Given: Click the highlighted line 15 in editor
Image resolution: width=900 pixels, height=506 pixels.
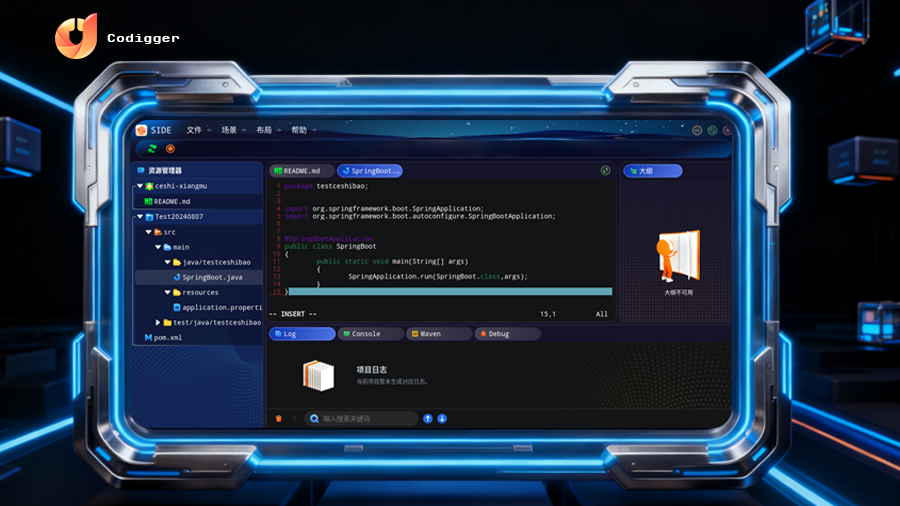Looking at the screenshot, I should 450,291.
